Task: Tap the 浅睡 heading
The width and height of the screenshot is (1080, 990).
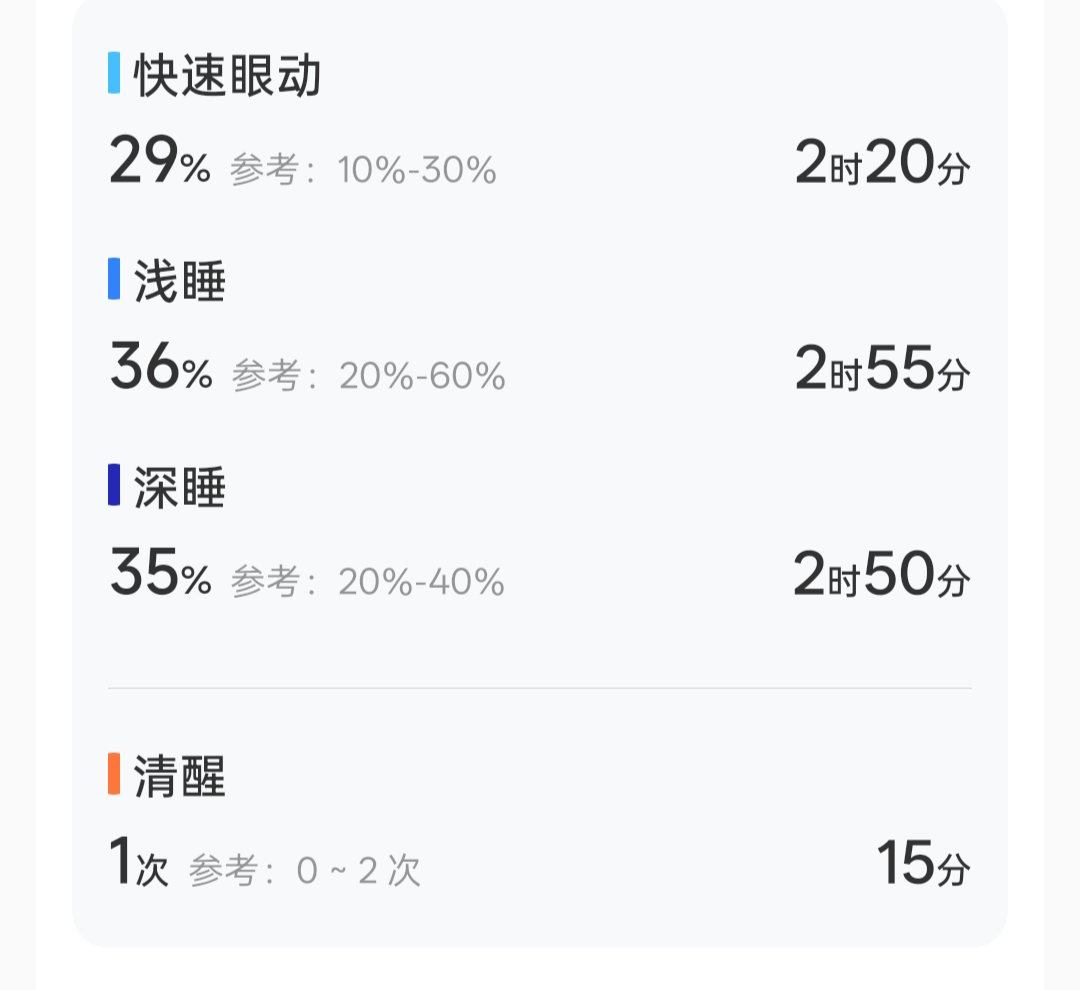Action: 180,281
